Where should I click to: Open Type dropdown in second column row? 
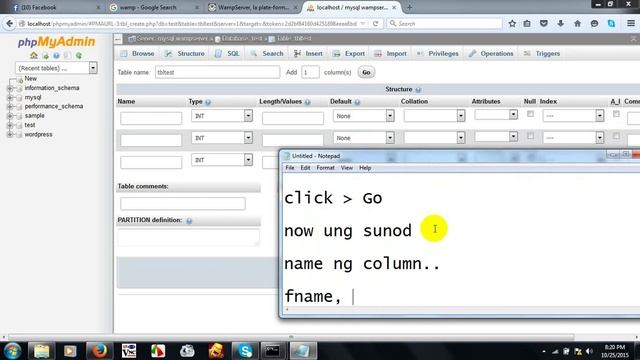coord(222,138)
